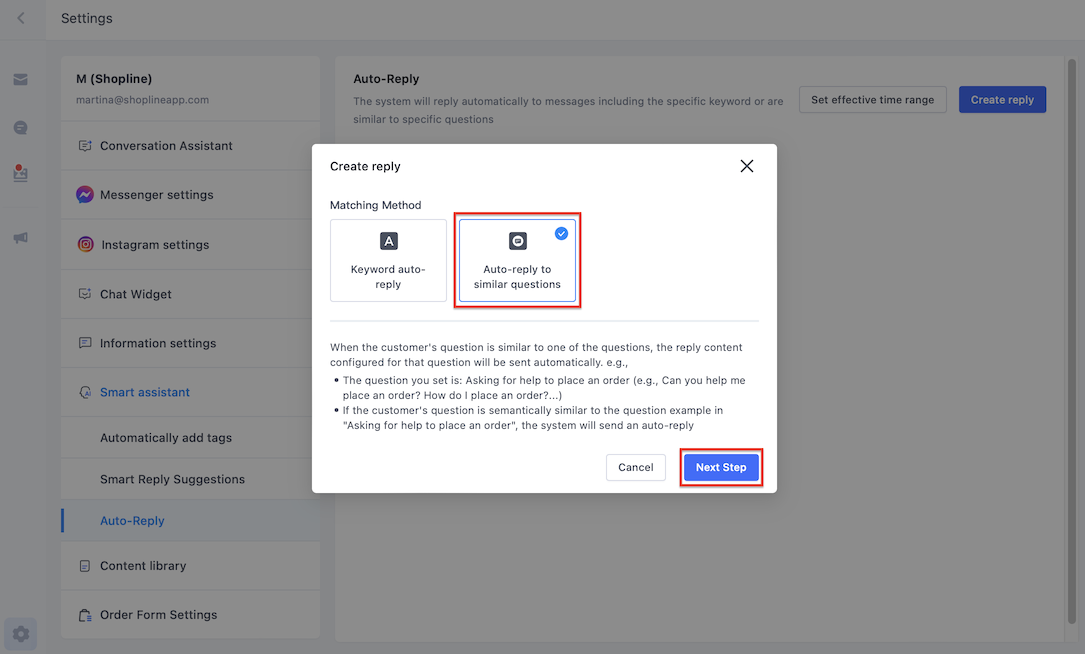The width and height of the screenshot is (1085, 654).
Task: Select the Auto-Reply submenu item
Action: 190,521
